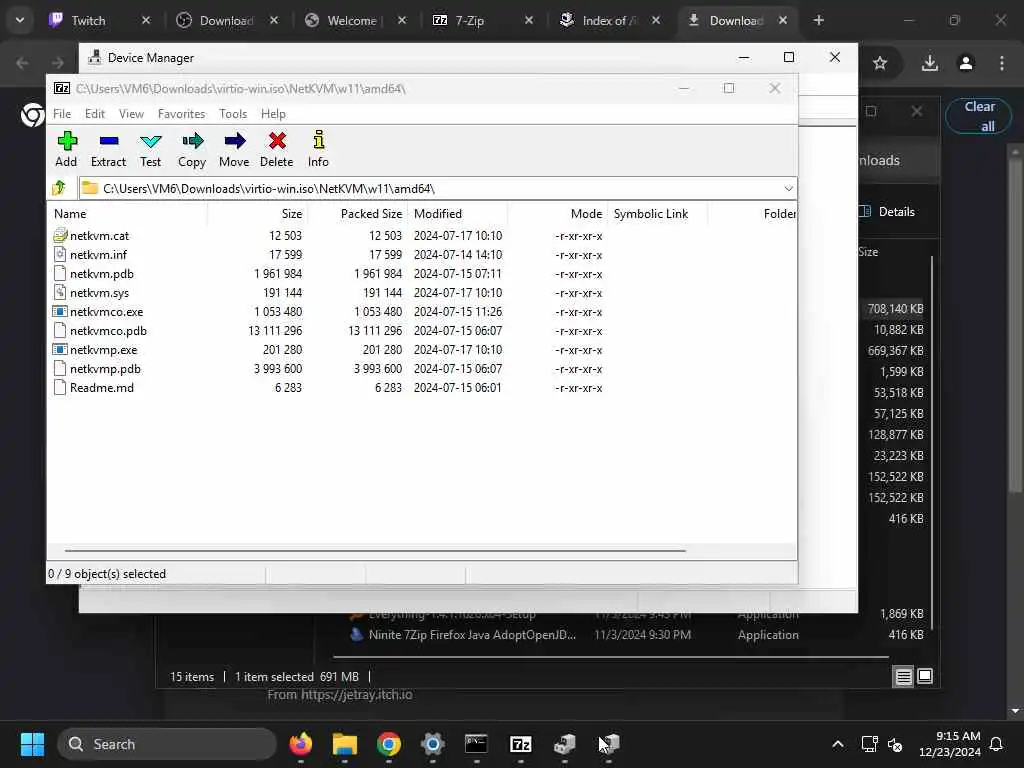Switch to 7-Zip in the taskbar
Image resolution: width=1024 pixels, height=768 pixels.
point(520,744)
